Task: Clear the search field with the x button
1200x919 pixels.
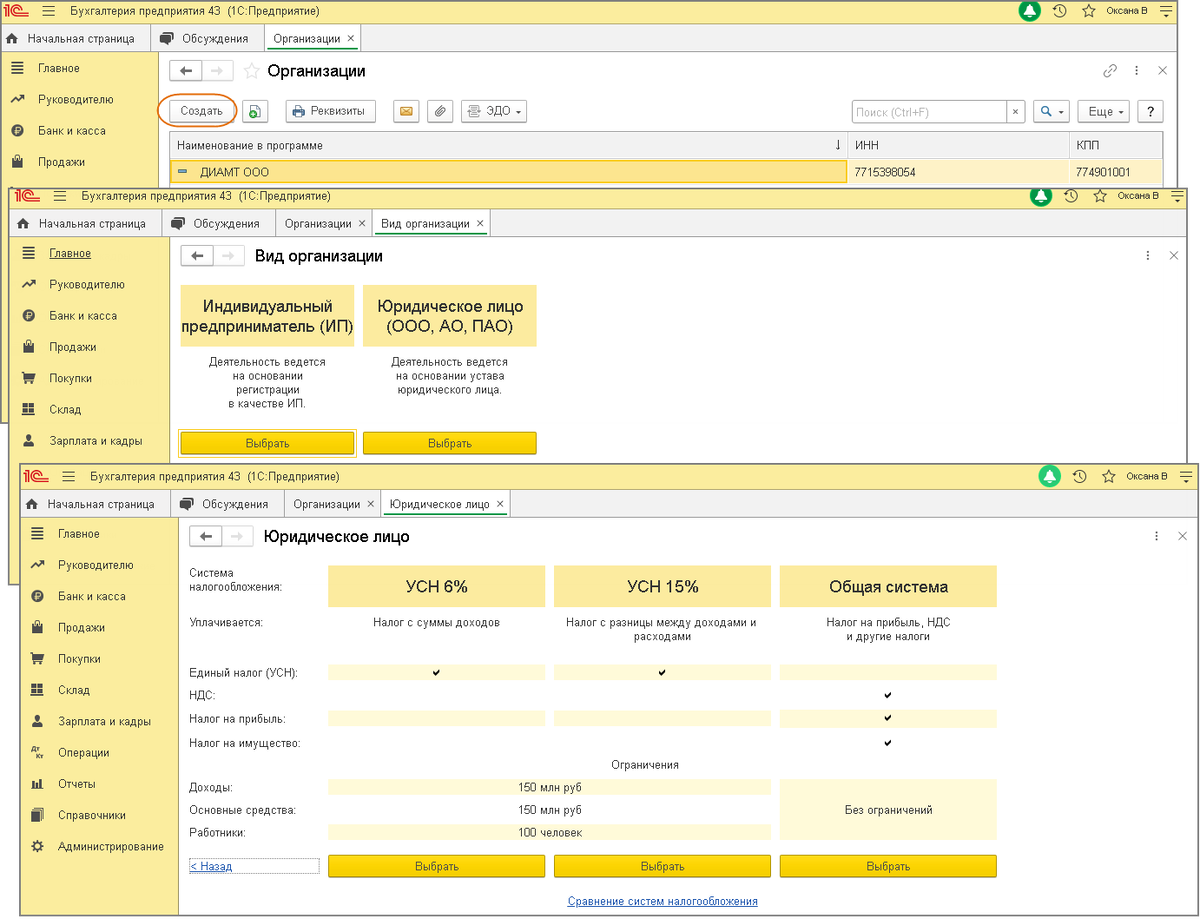Action: (x=1016, y=111)
